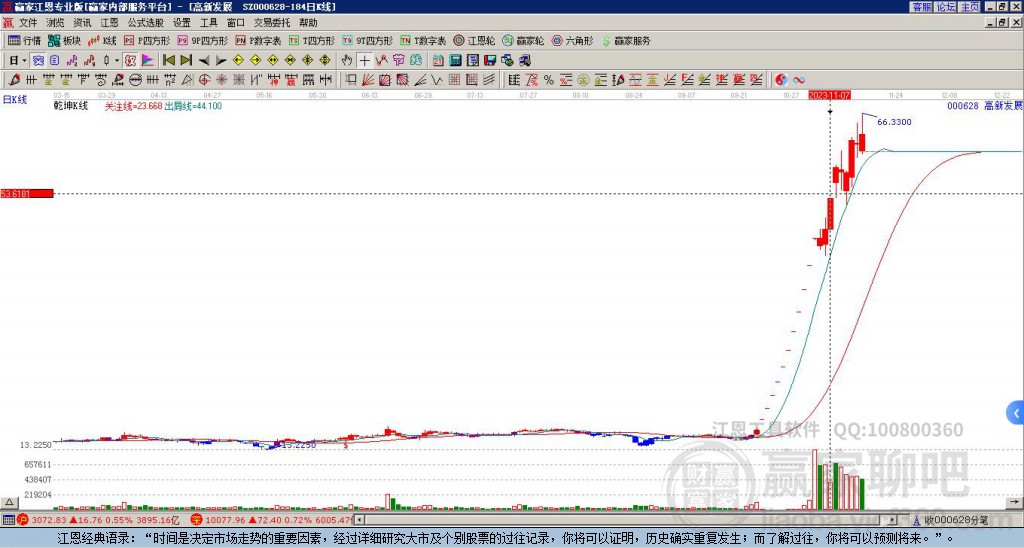The width and height of the screenshot is (1024, 548).
Task: Click the yin-yang Taiji icon in toolbar
Action: (781, 79)
